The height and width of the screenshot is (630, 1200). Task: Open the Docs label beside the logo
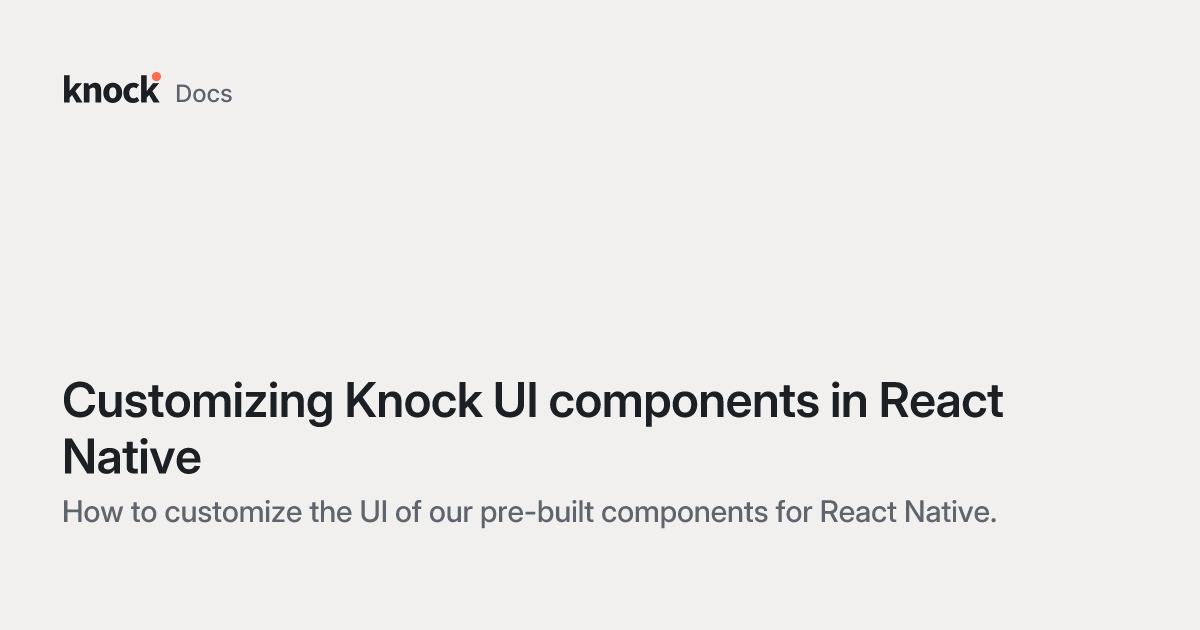[x=204, y=94]
